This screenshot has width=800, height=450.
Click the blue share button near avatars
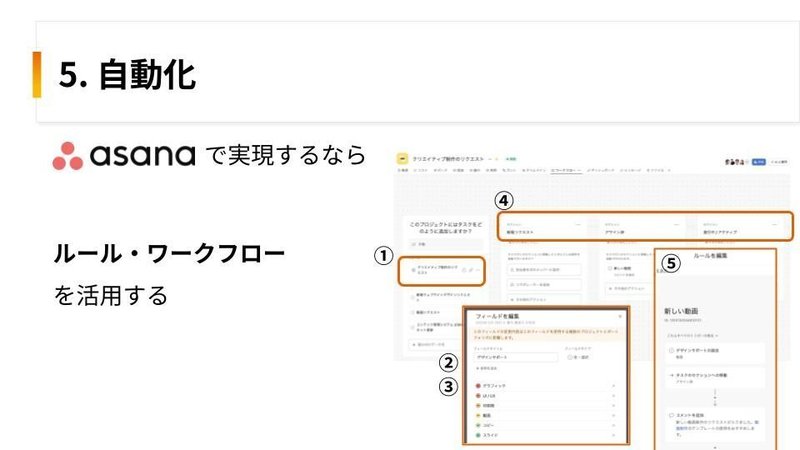[x=759, y=162]
